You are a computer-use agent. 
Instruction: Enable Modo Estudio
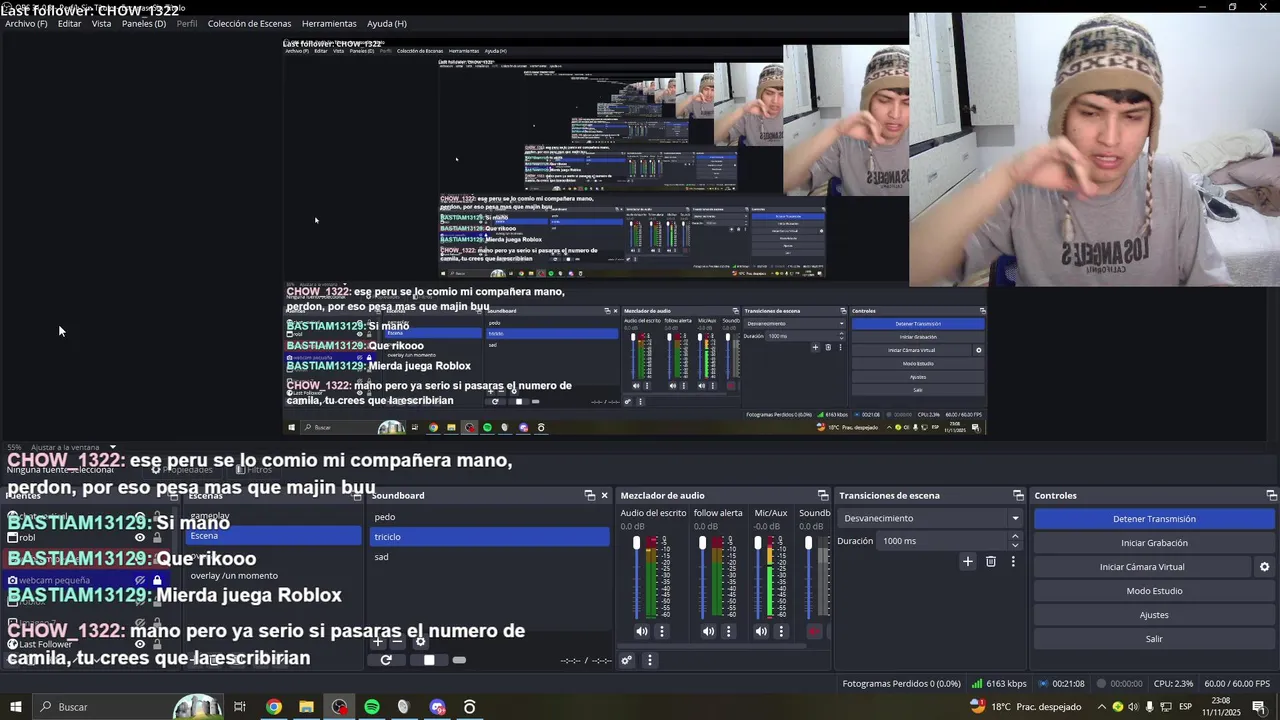click(1154, 591)
